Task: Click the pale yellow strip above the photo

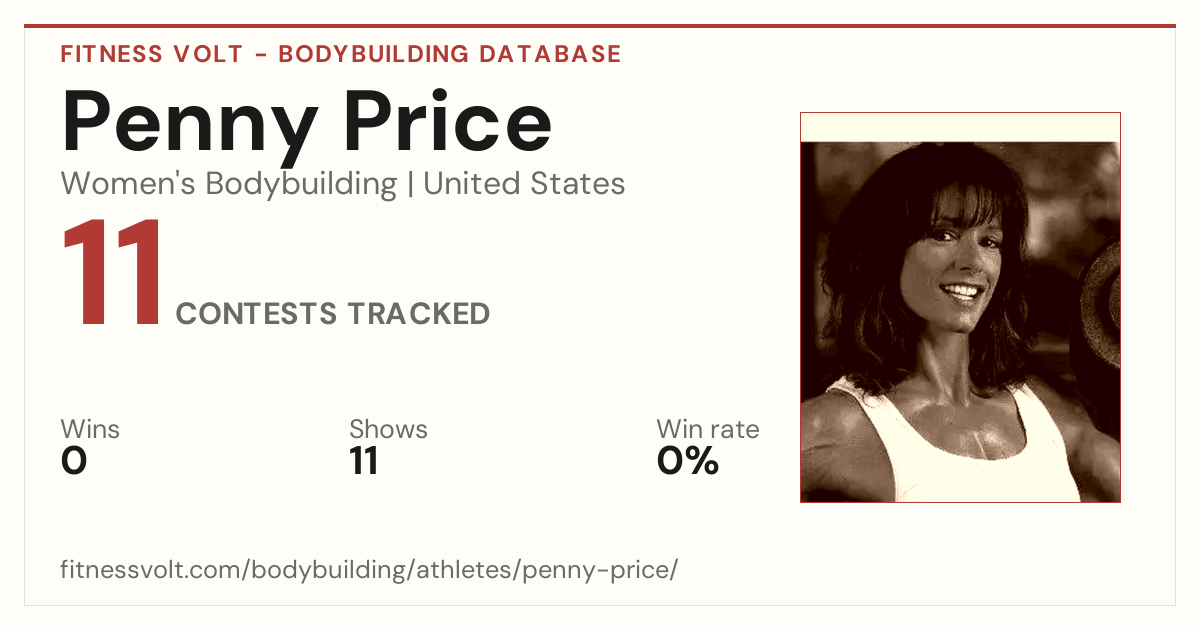Action: 960,127
